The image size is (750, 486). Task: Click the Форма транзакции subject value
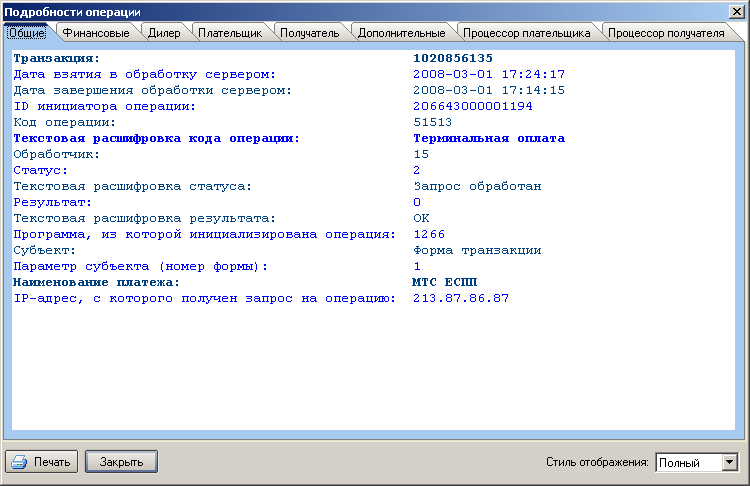click(477, 250)
